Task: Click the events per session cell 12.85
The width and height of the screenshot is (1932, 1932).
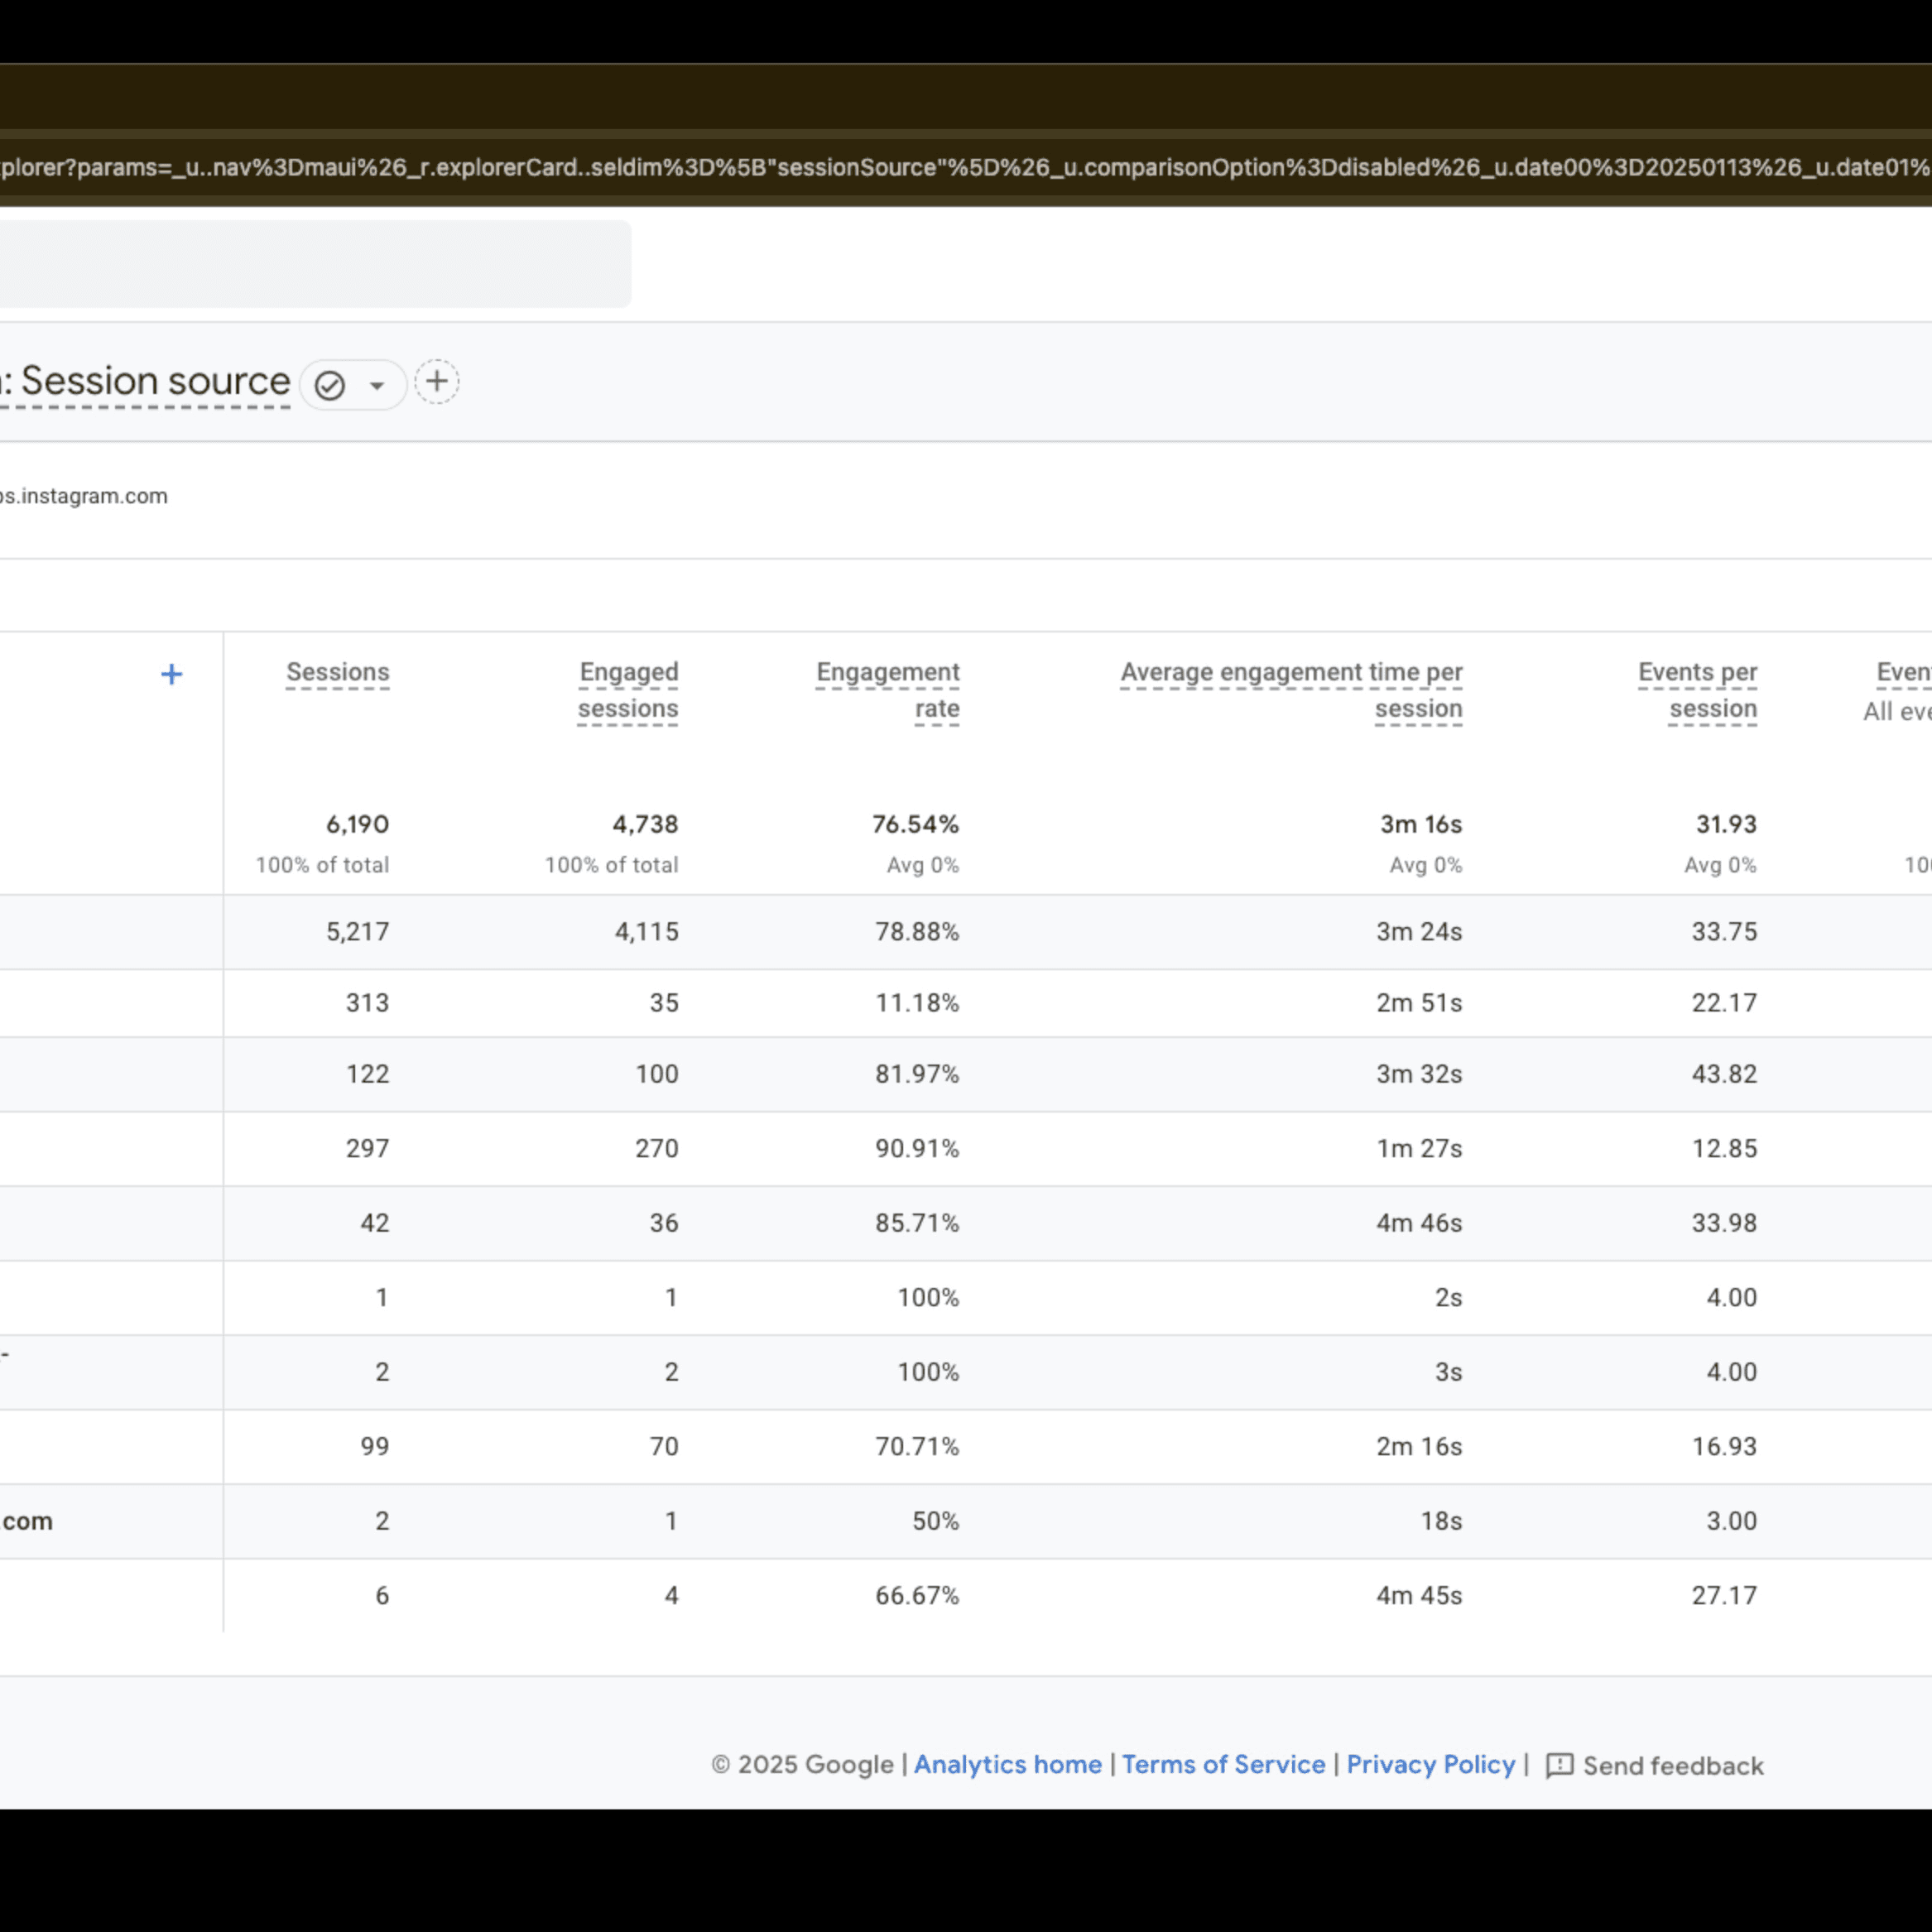Action: tap(1724, 1148)
